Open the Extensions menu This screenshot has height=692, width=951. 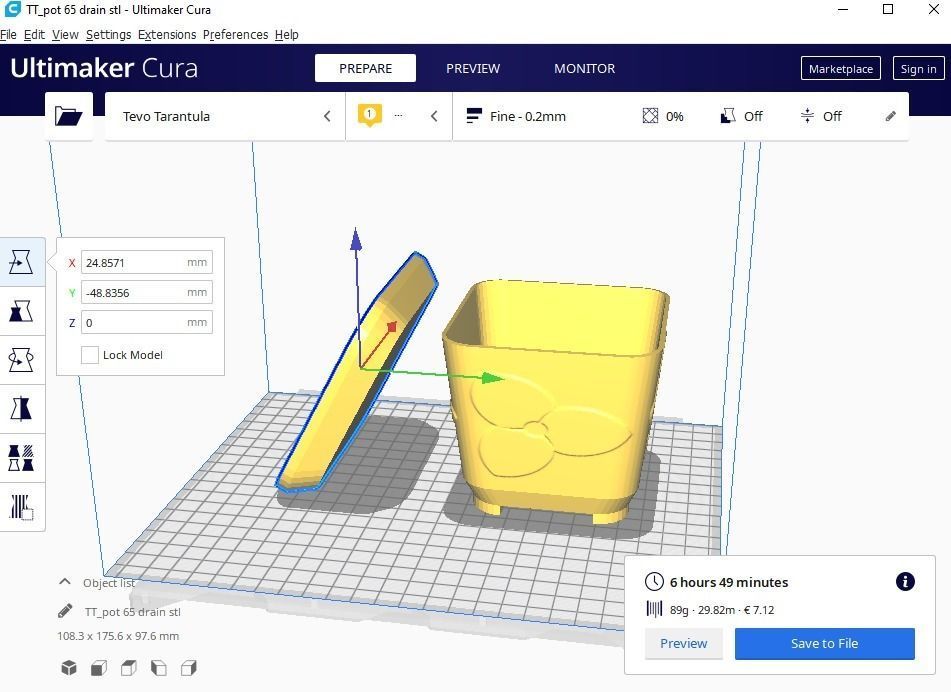pos(167,35)
